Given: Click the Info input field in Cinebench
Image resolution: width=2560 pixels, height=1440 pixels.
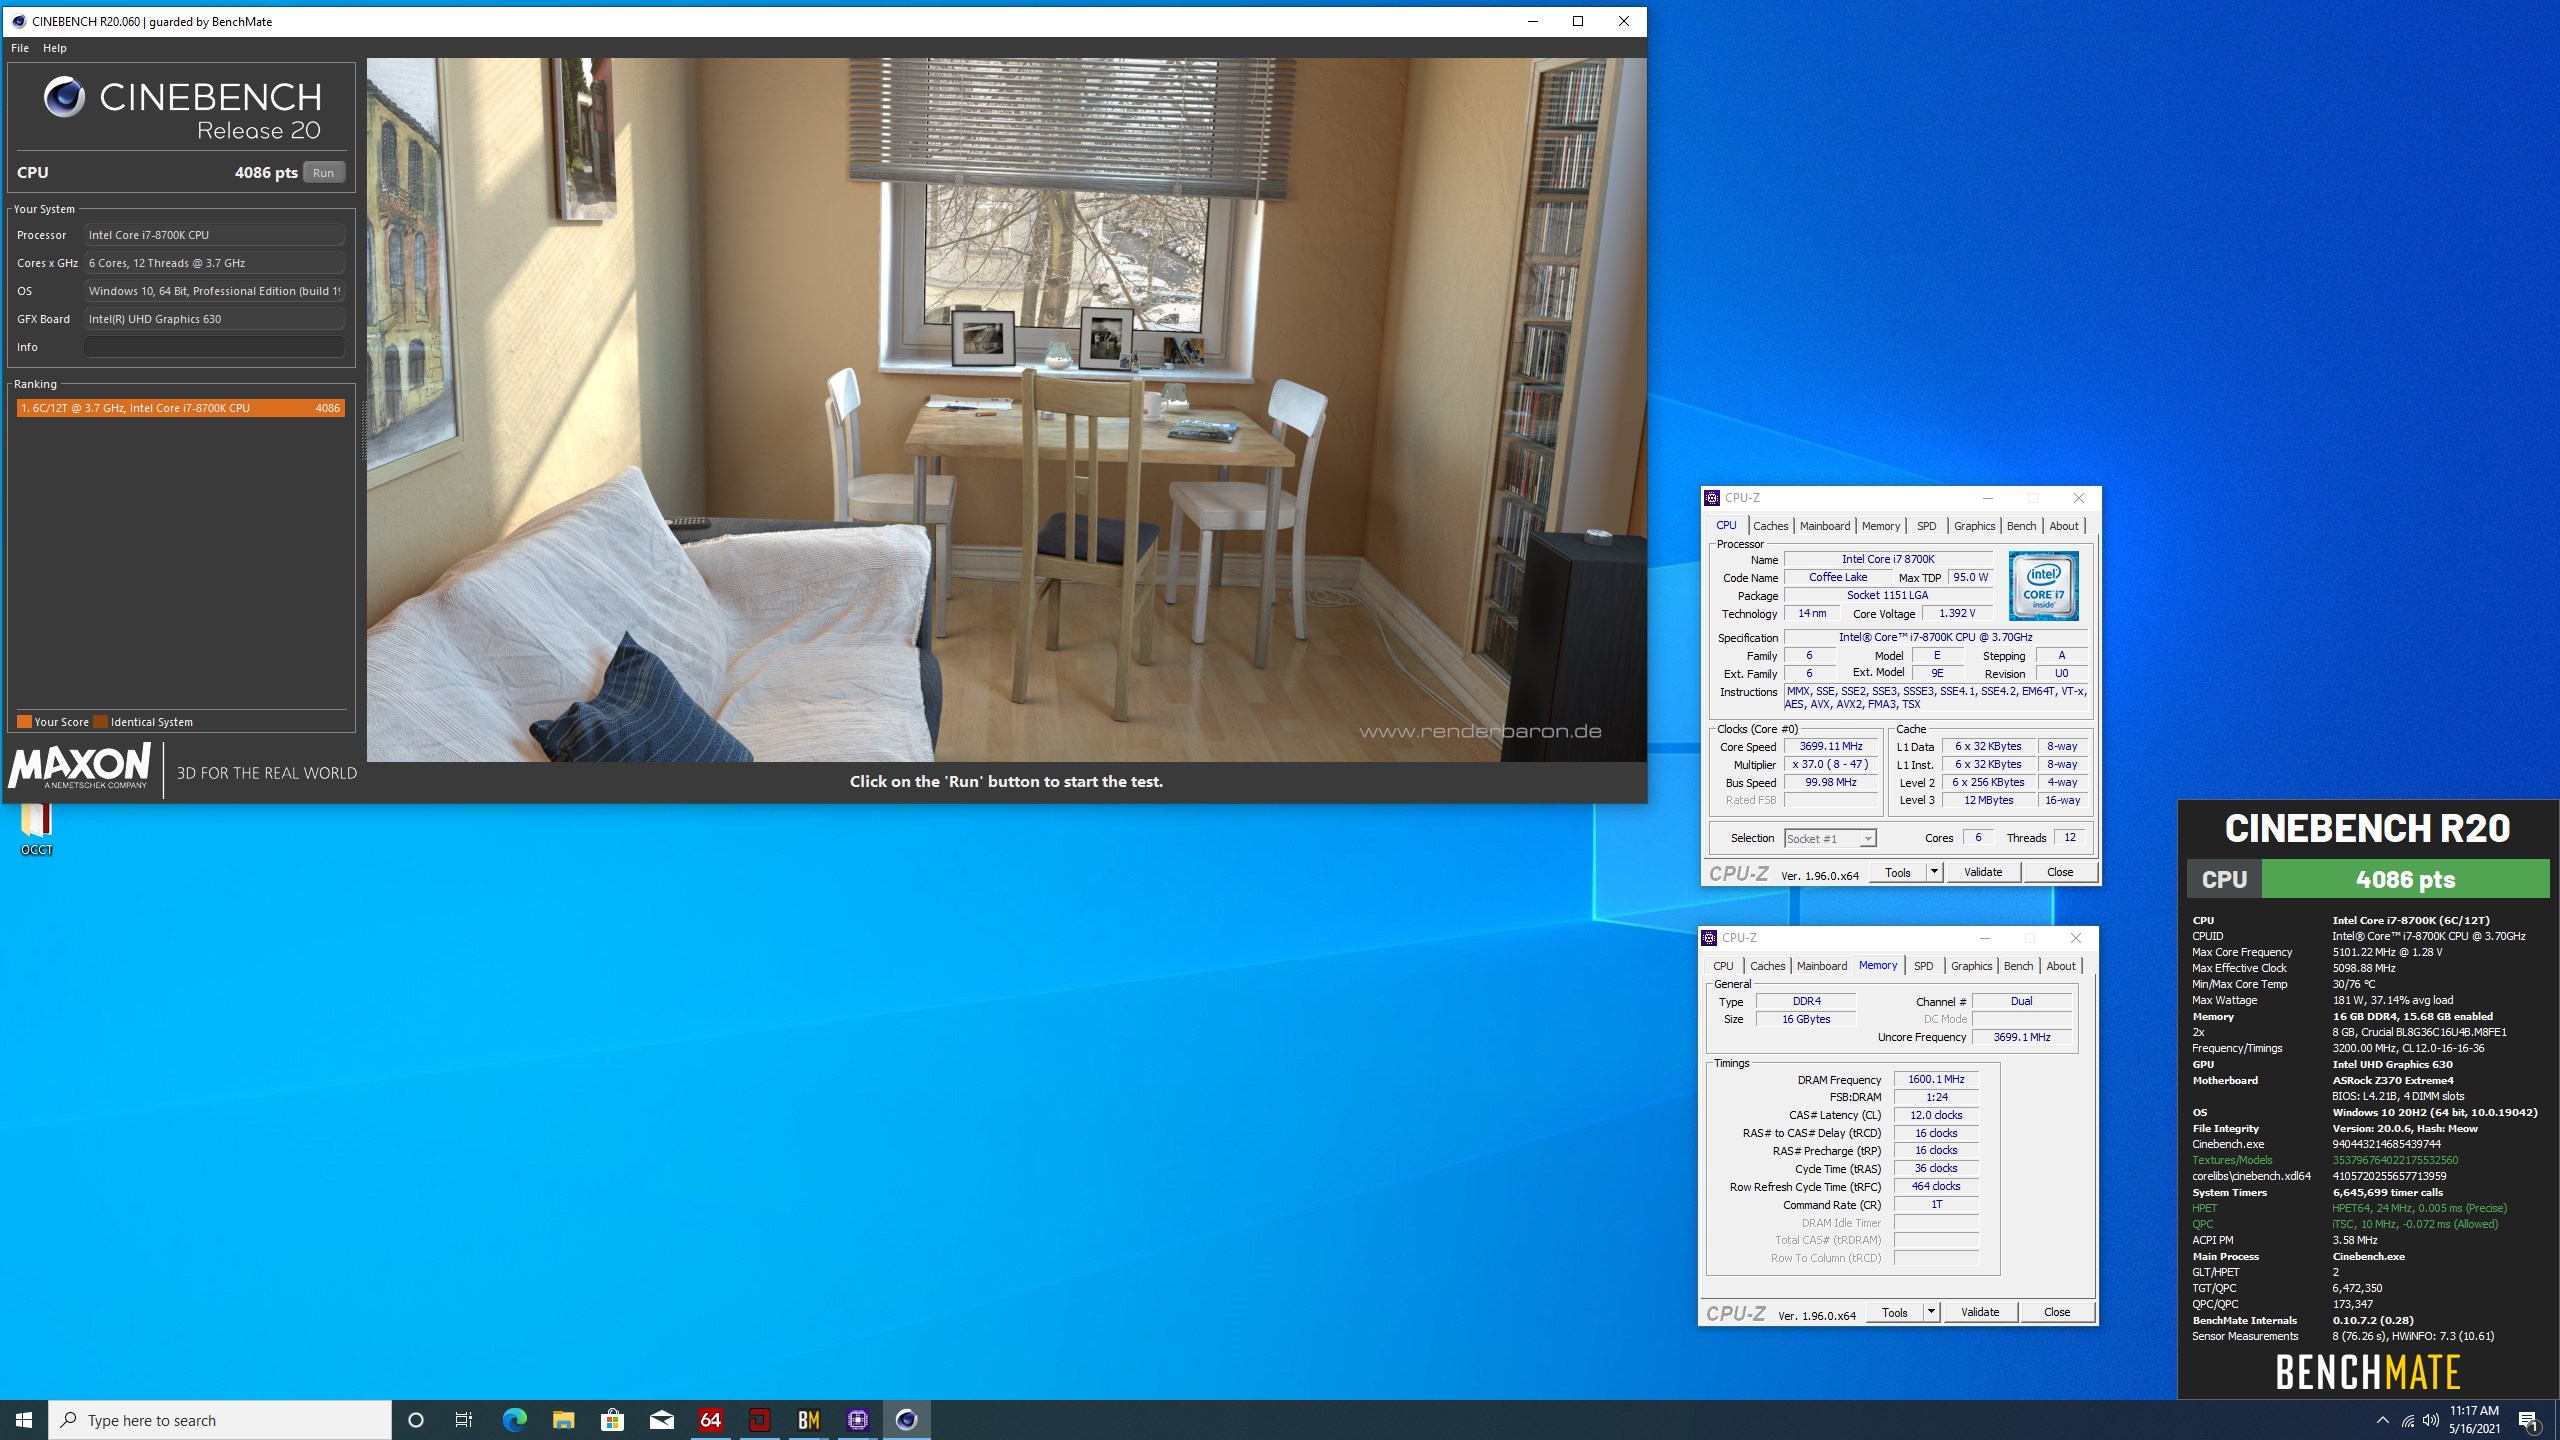Looking at the screenshot, I should point(214,347).
